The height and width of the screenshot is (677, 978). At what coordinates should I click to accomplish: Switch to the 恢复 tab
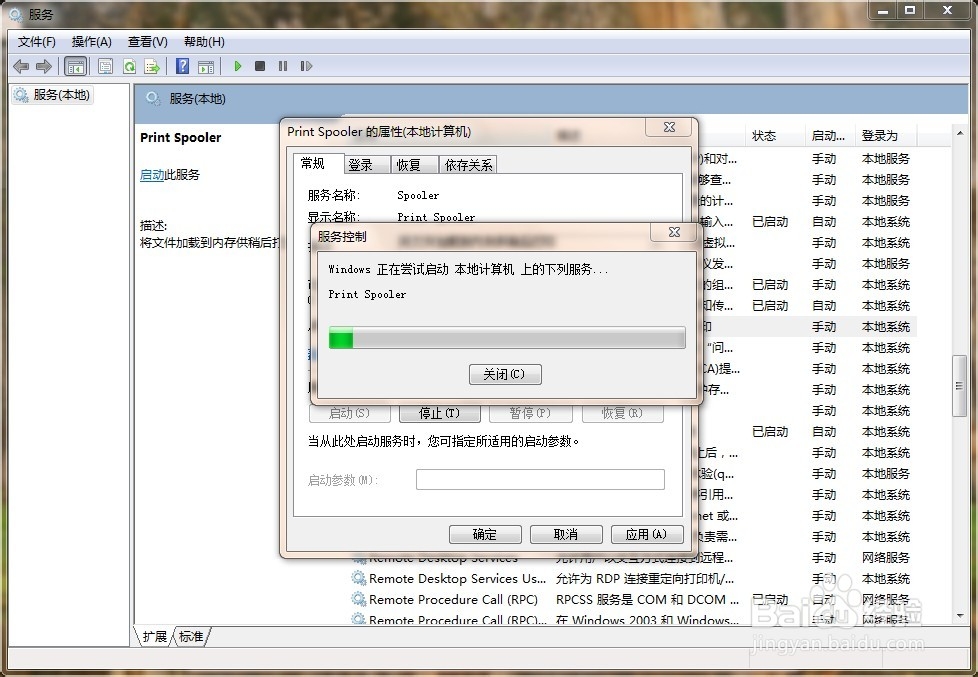point(414,165)
